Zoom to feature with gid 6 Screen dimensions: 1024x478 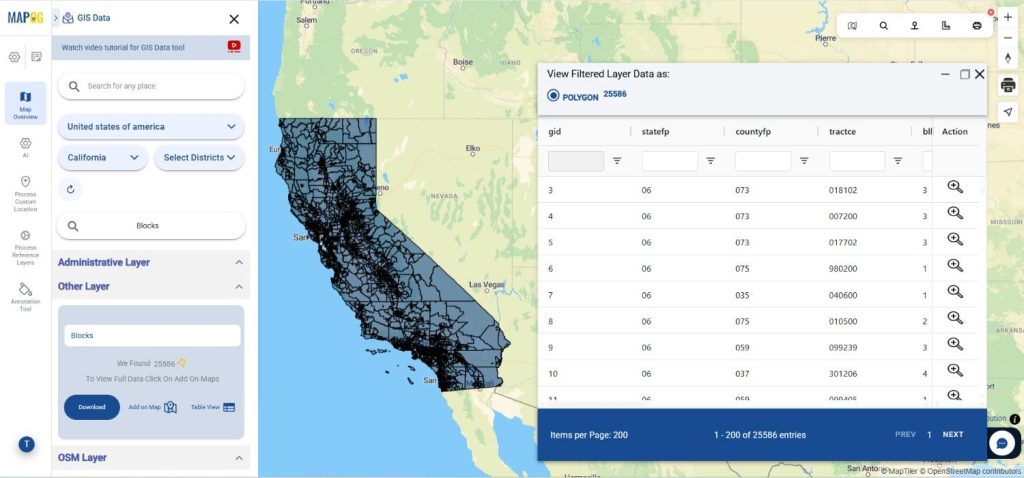tap(954, 266)
